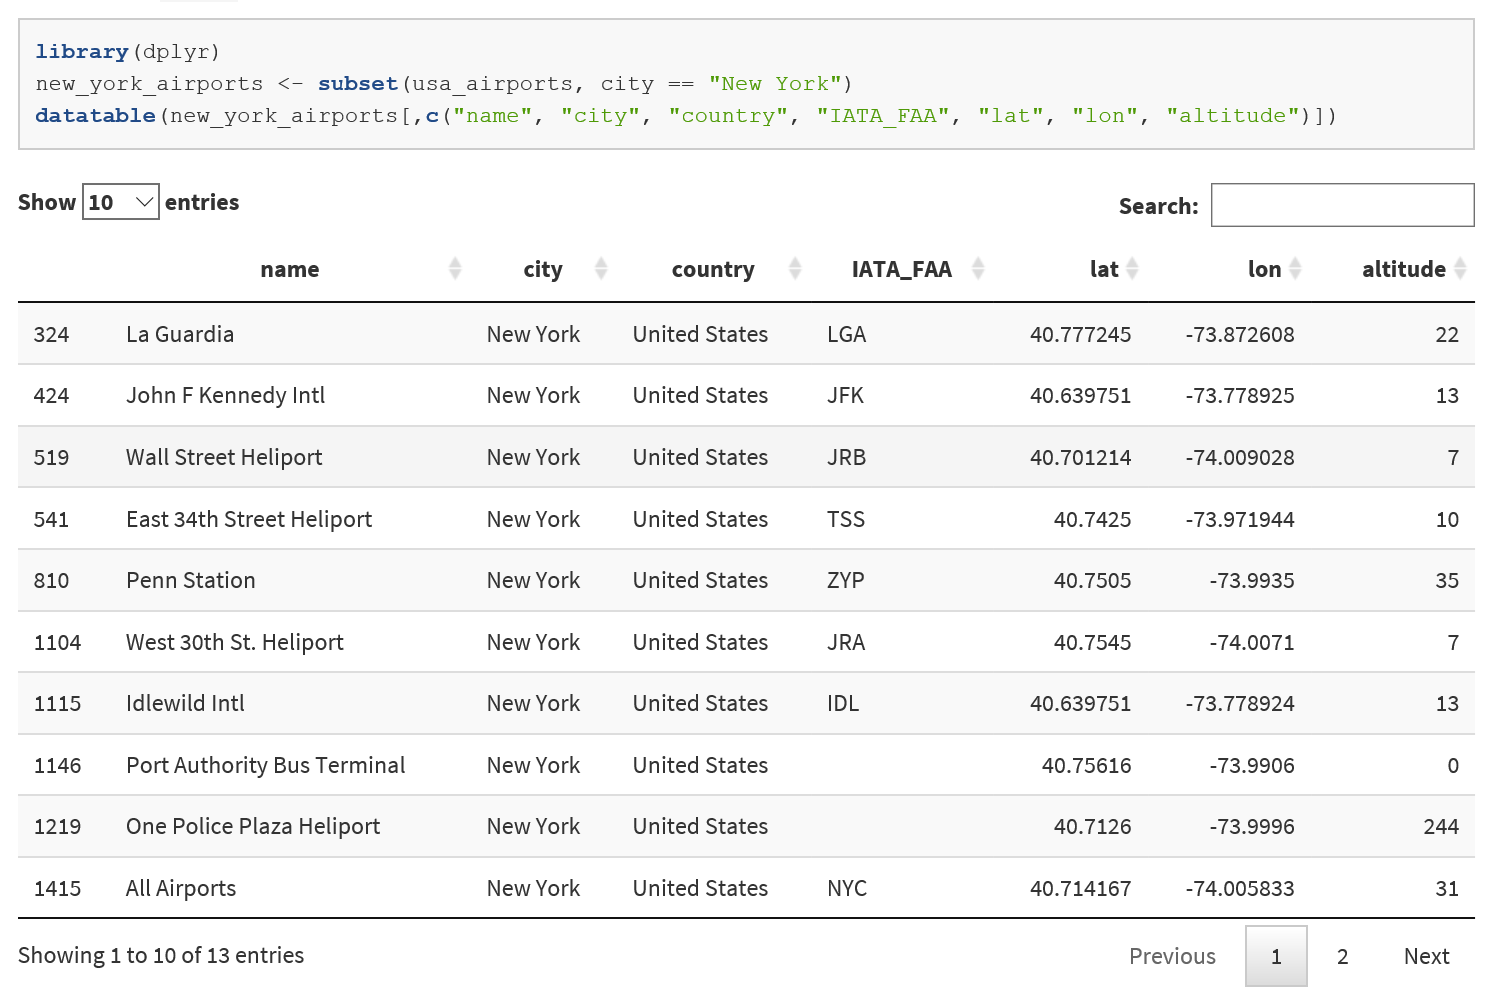Click the Penn Station table cell
The image size is (1488, 996).
coord(191,581)
